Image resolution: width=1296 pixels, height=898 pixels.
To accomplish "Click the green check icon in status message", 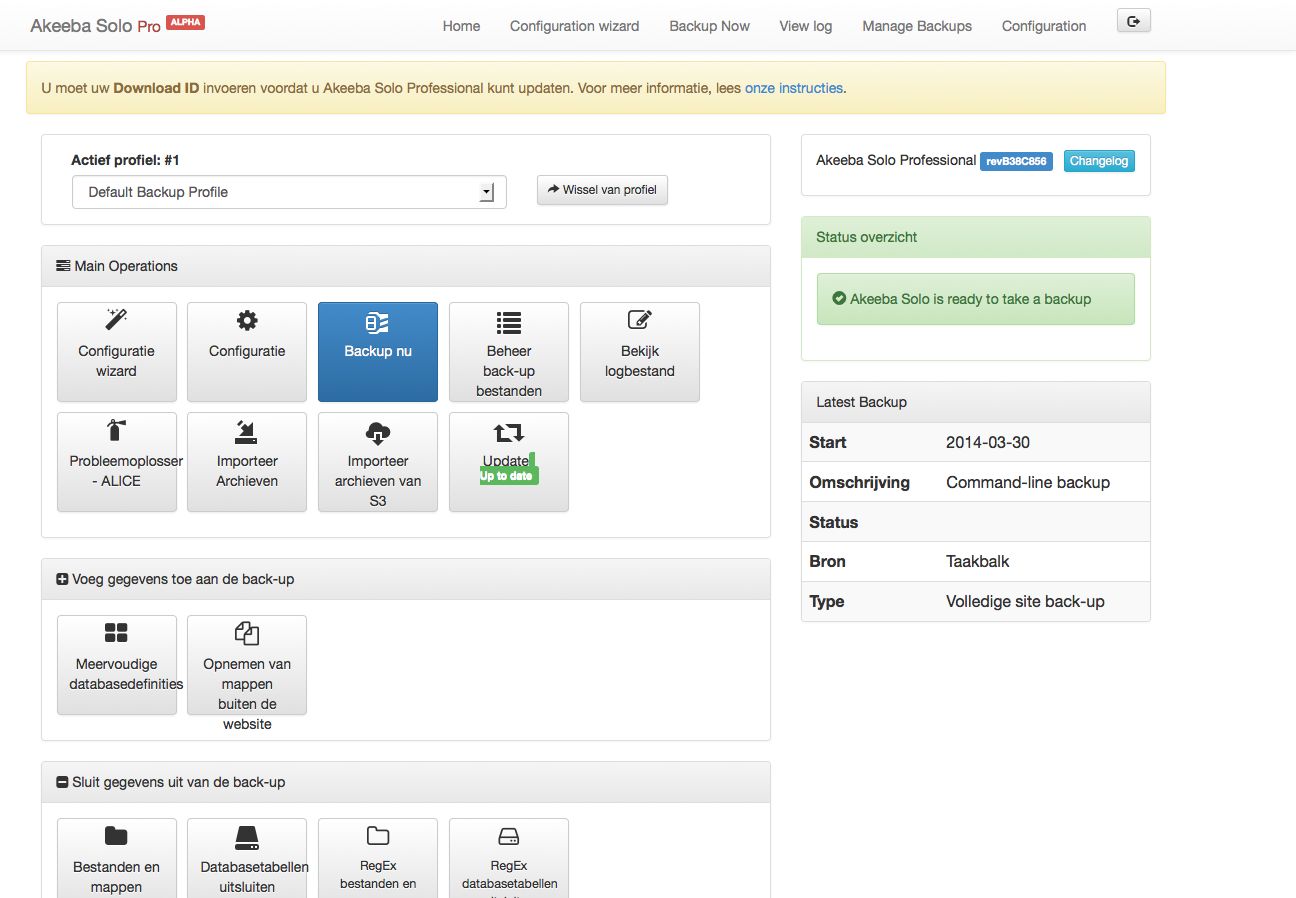I will tap(840, 299).
